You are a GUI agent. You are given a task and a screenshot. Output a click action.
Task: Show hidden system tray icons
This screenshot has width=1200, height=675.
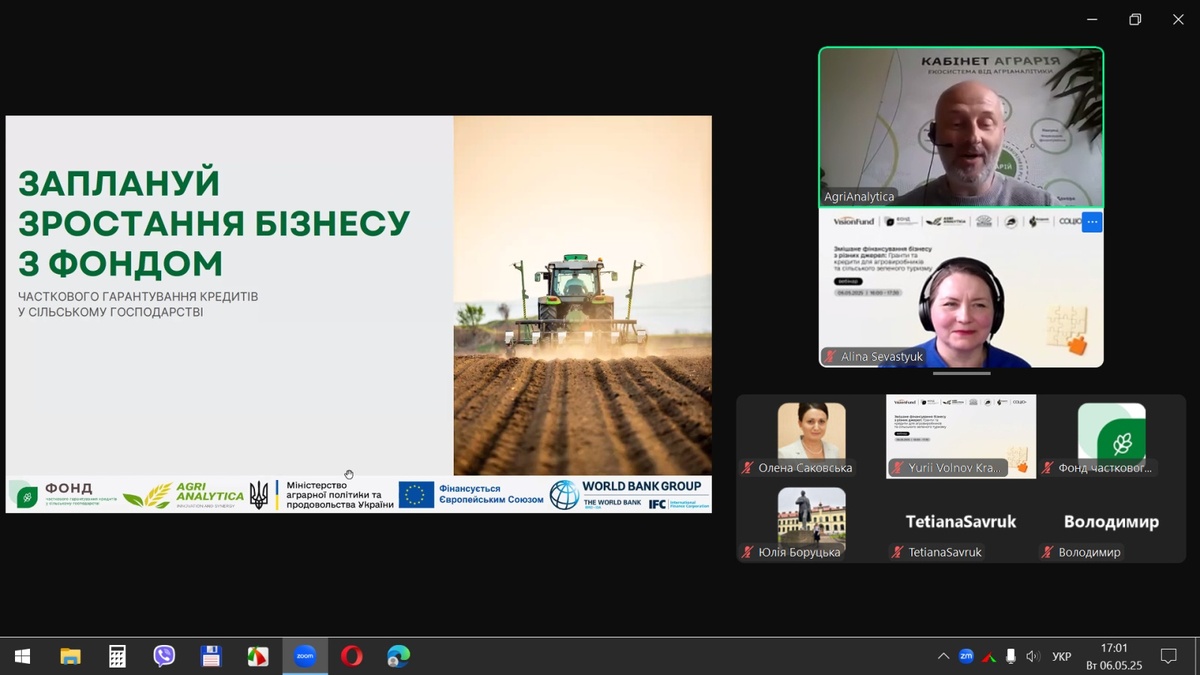point(943,656)
